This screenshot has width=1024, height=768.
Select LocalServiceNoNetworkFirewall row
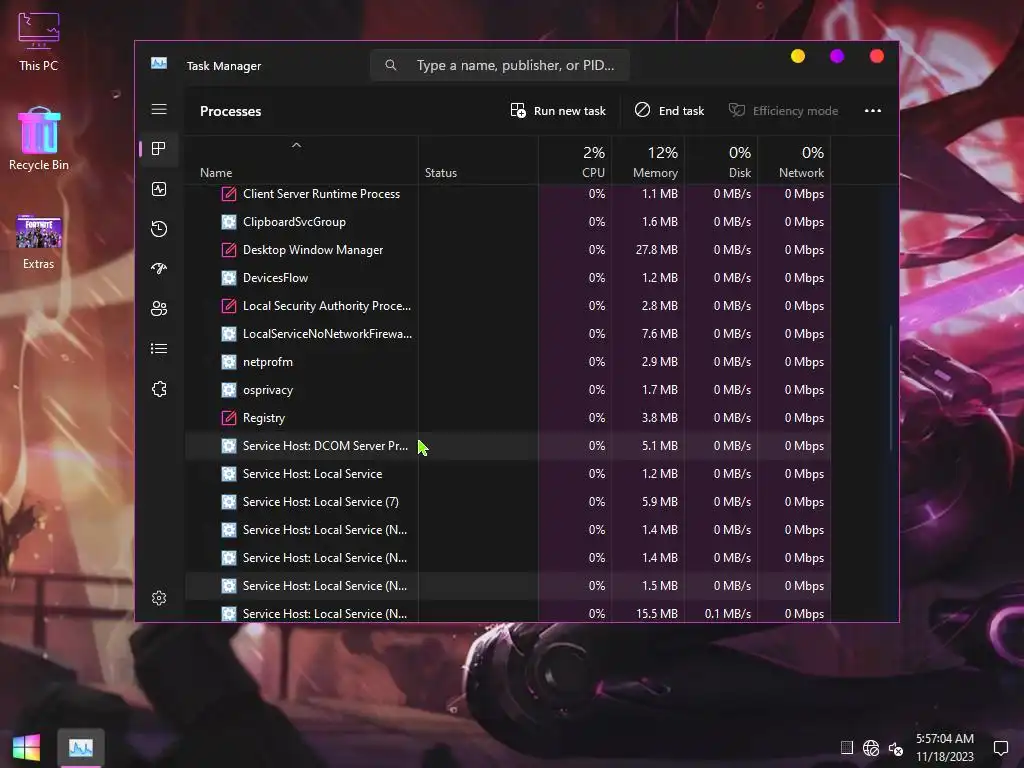[x=507, y=334]
